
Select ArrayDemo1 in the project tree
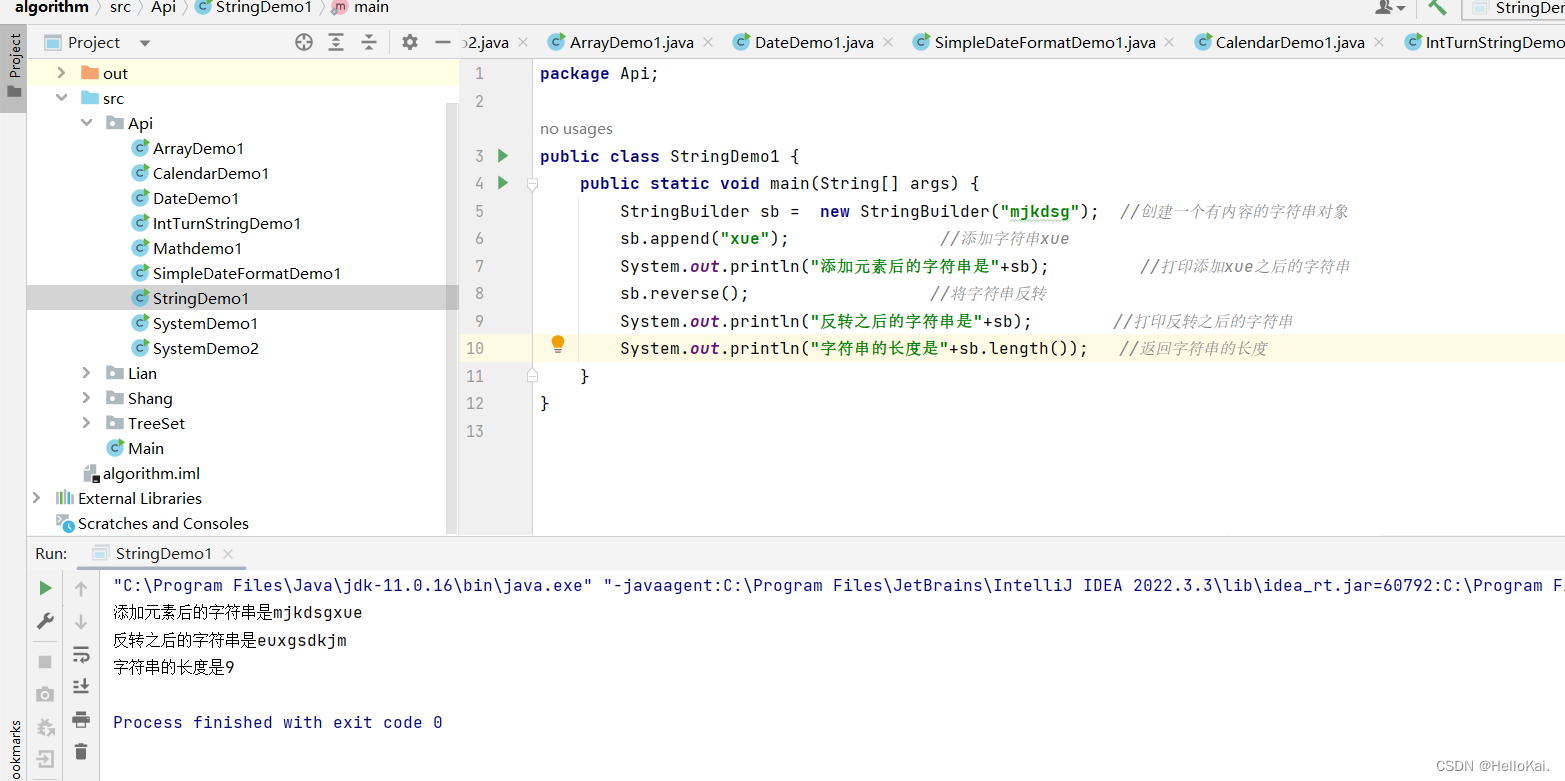pyautogui.click(x=198, y=148)
